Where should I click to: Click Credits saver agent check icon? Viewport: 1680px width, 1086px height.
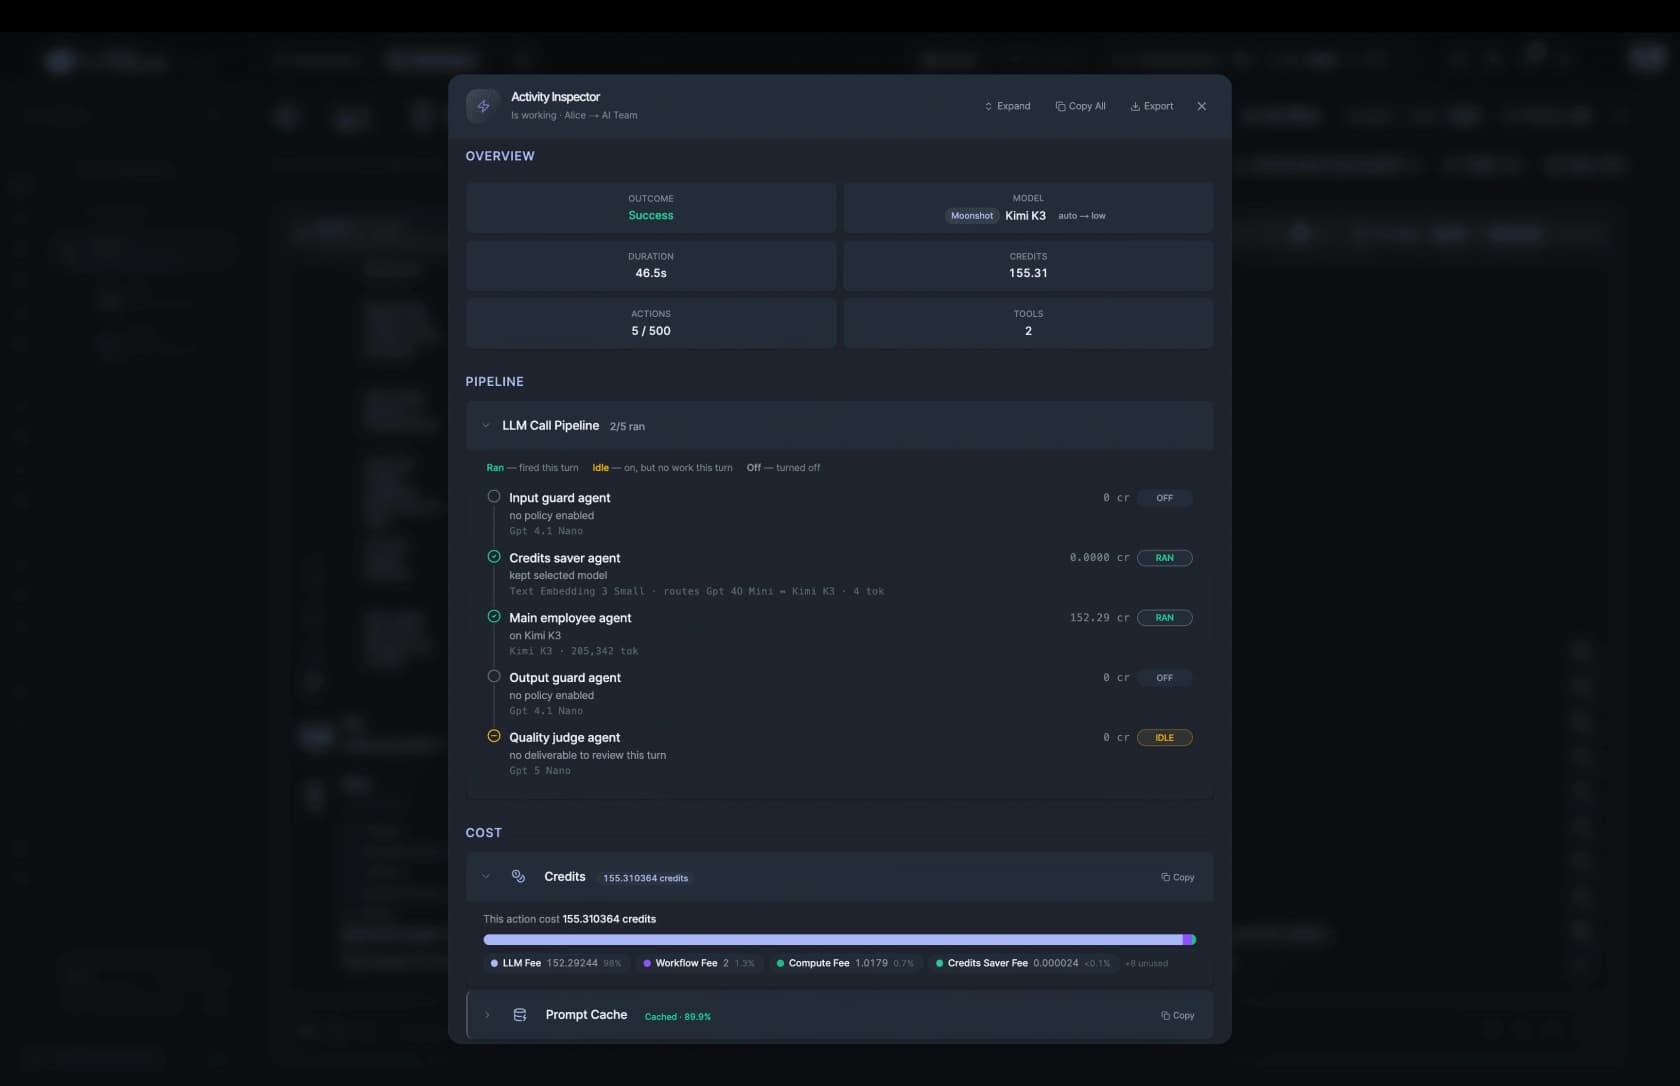pyautogui.click(x=494, y=556)
